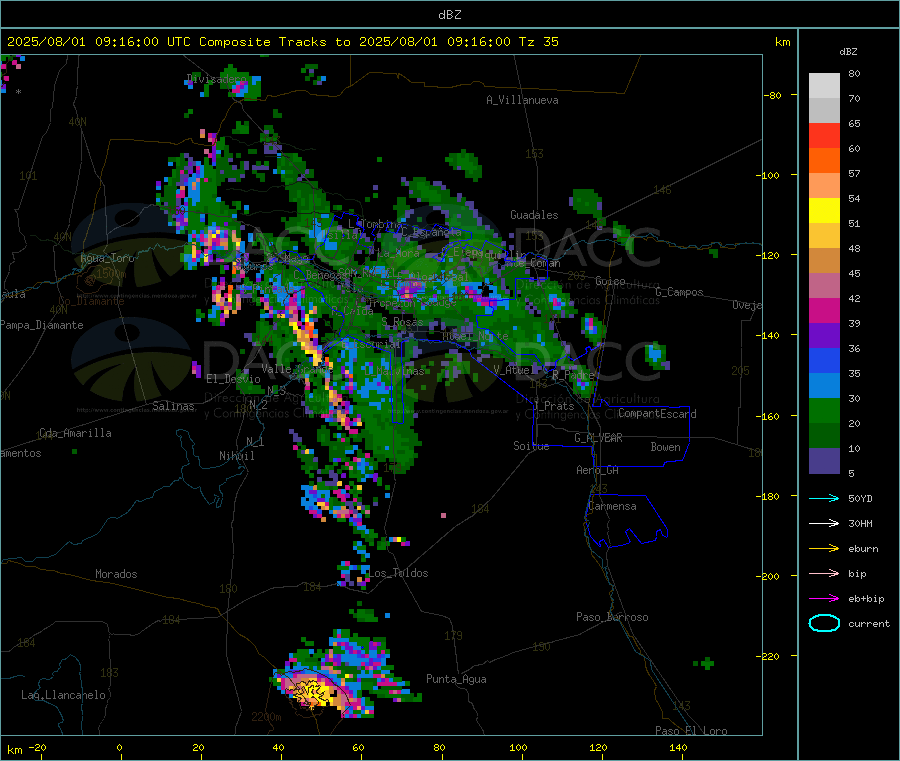900x761 pixels.
Task: Click the Morados map label
Action: 116,574
